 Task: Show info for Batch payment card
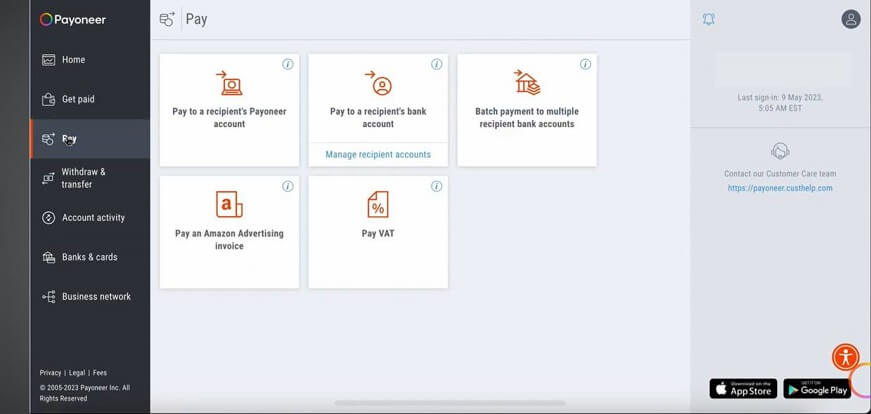[585, 64]
